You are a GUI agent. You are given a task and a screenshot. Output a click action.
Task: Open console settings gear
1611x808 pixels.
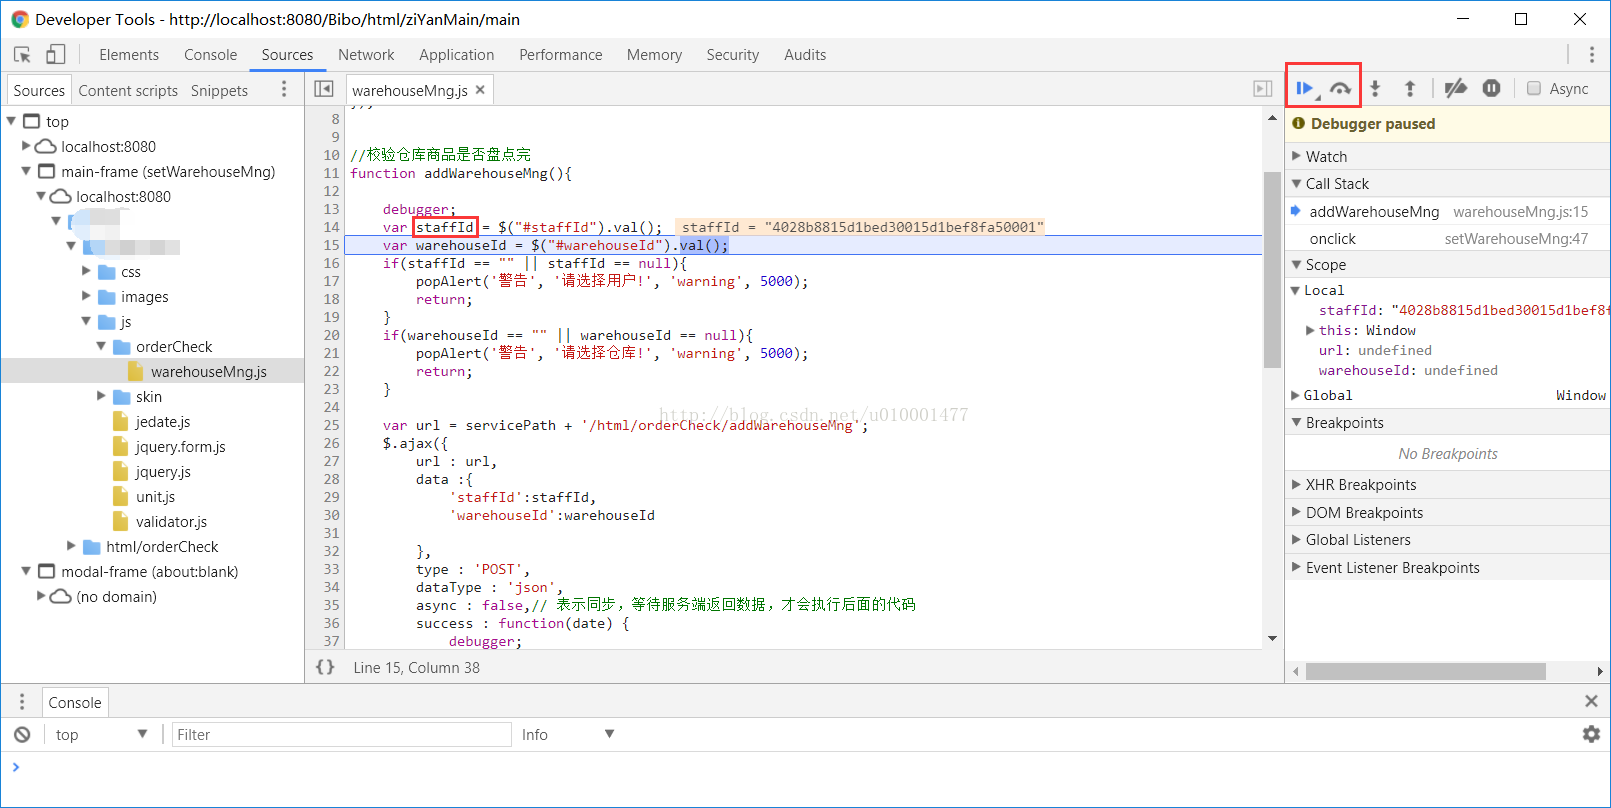coord(1591,735)
